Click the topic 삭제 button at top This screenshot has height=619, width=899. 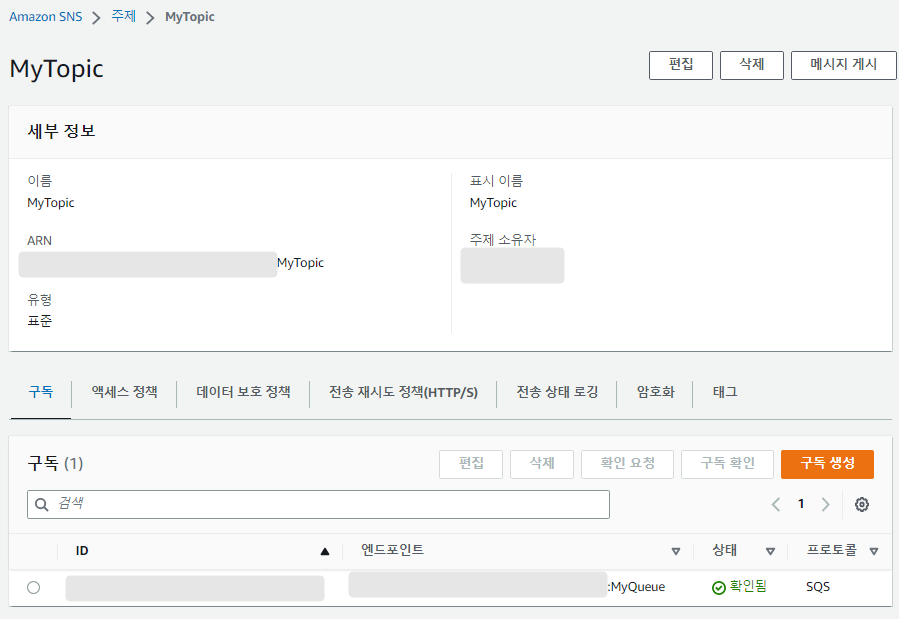coord(752,65)
